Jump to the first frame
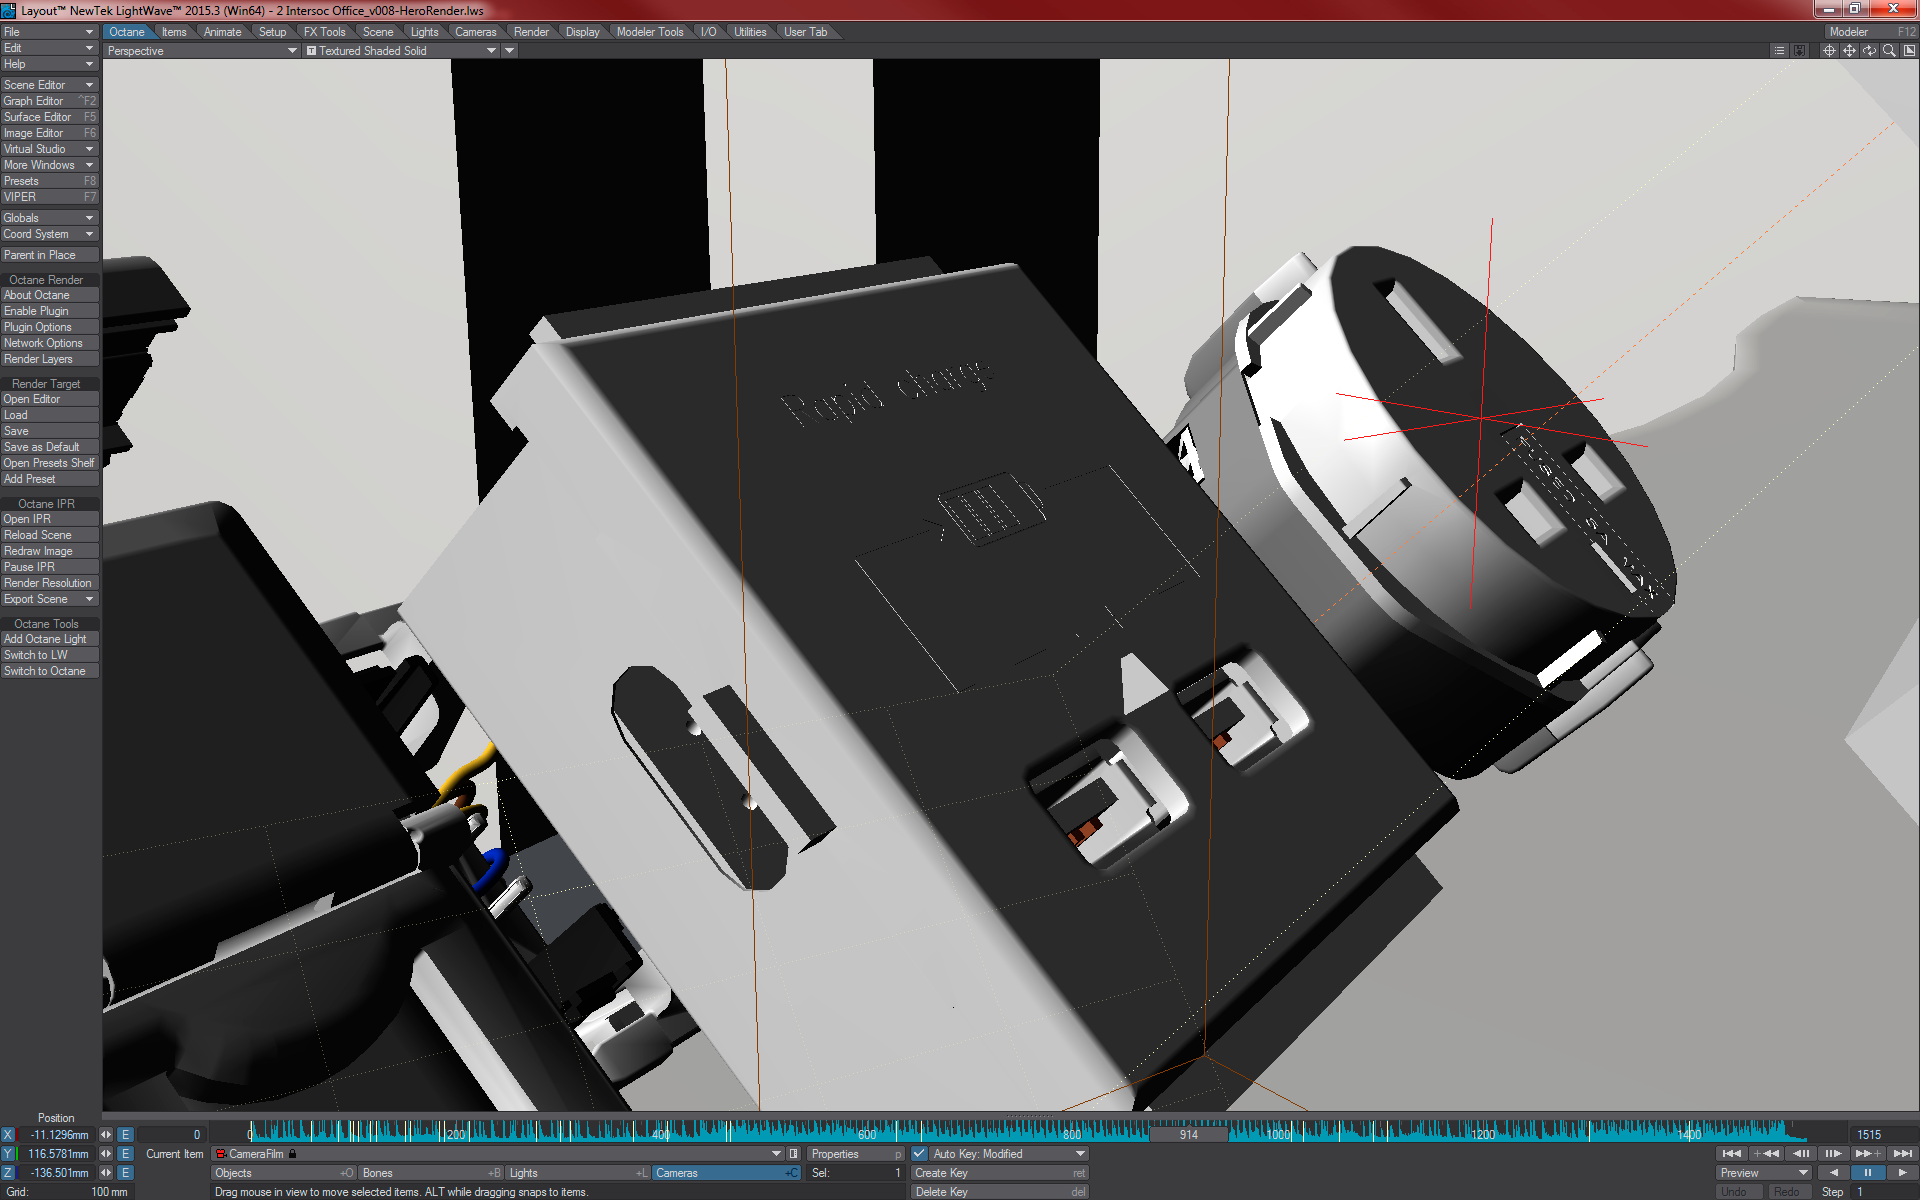Image resolution: width=1920 pixels, height=1200 pixels. (1732, 1154)
